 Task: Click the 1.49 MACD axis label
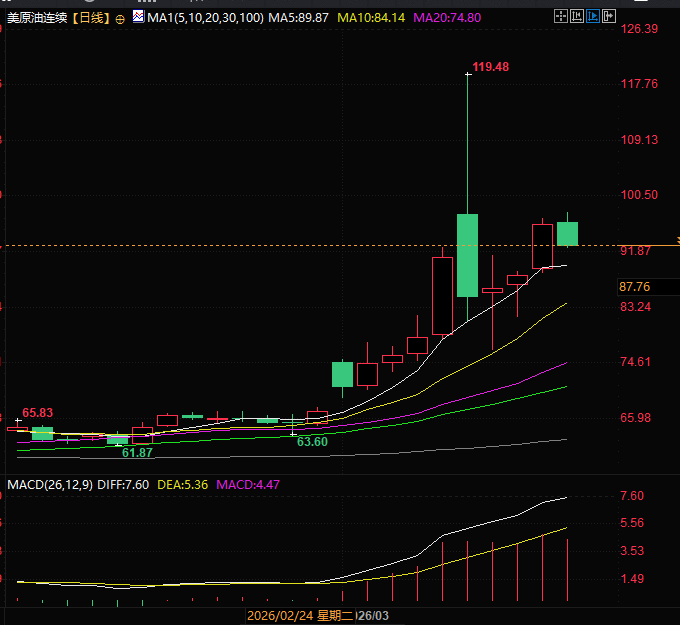click(x=632, y=579)
